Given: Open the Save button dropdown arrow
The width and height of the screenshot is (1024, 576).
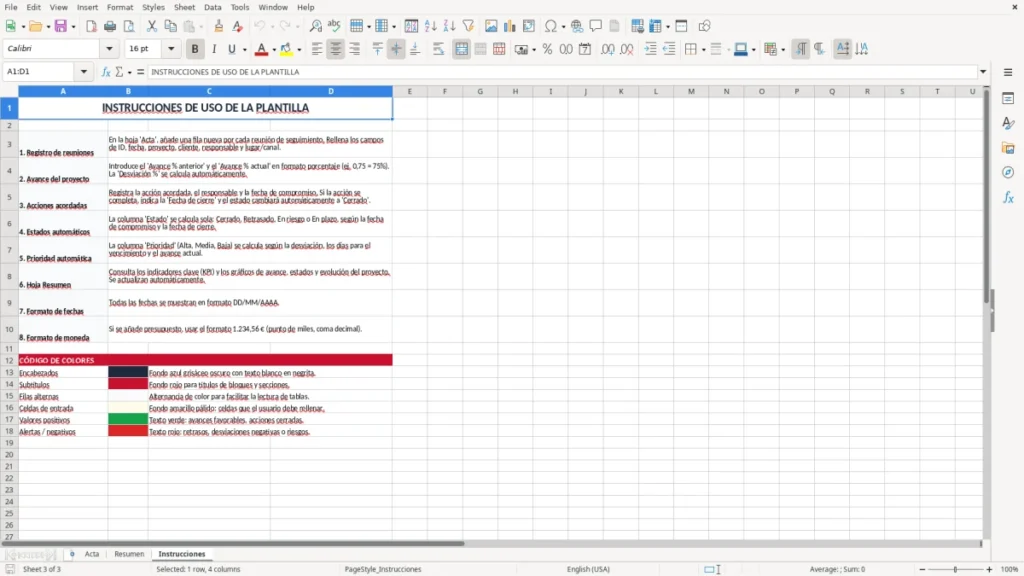Looking at the screenshot, I should click(x=73, y=27).
